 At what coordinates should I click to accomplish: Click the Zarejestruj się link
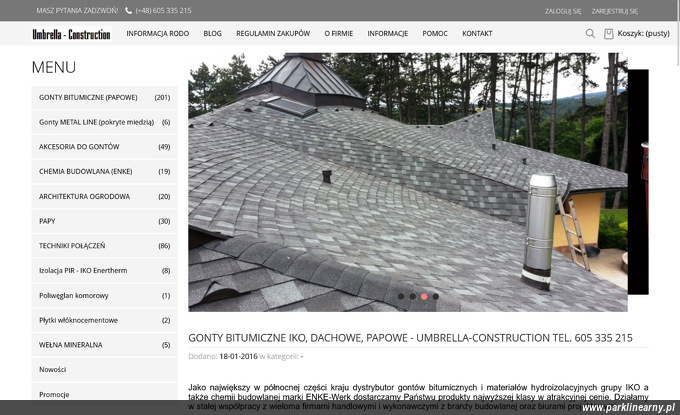point(615,11)
